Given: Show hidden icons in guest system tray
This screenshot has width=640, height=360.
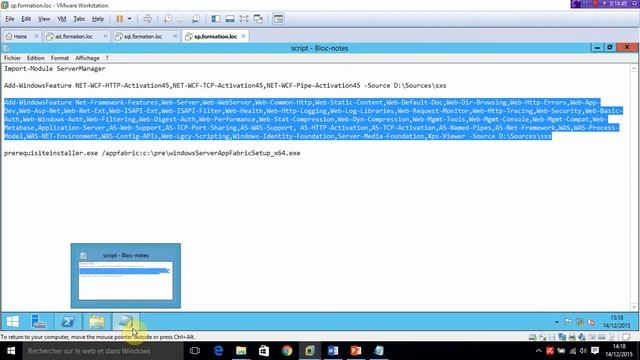Looking at the screenshot, I should [557, 322].
